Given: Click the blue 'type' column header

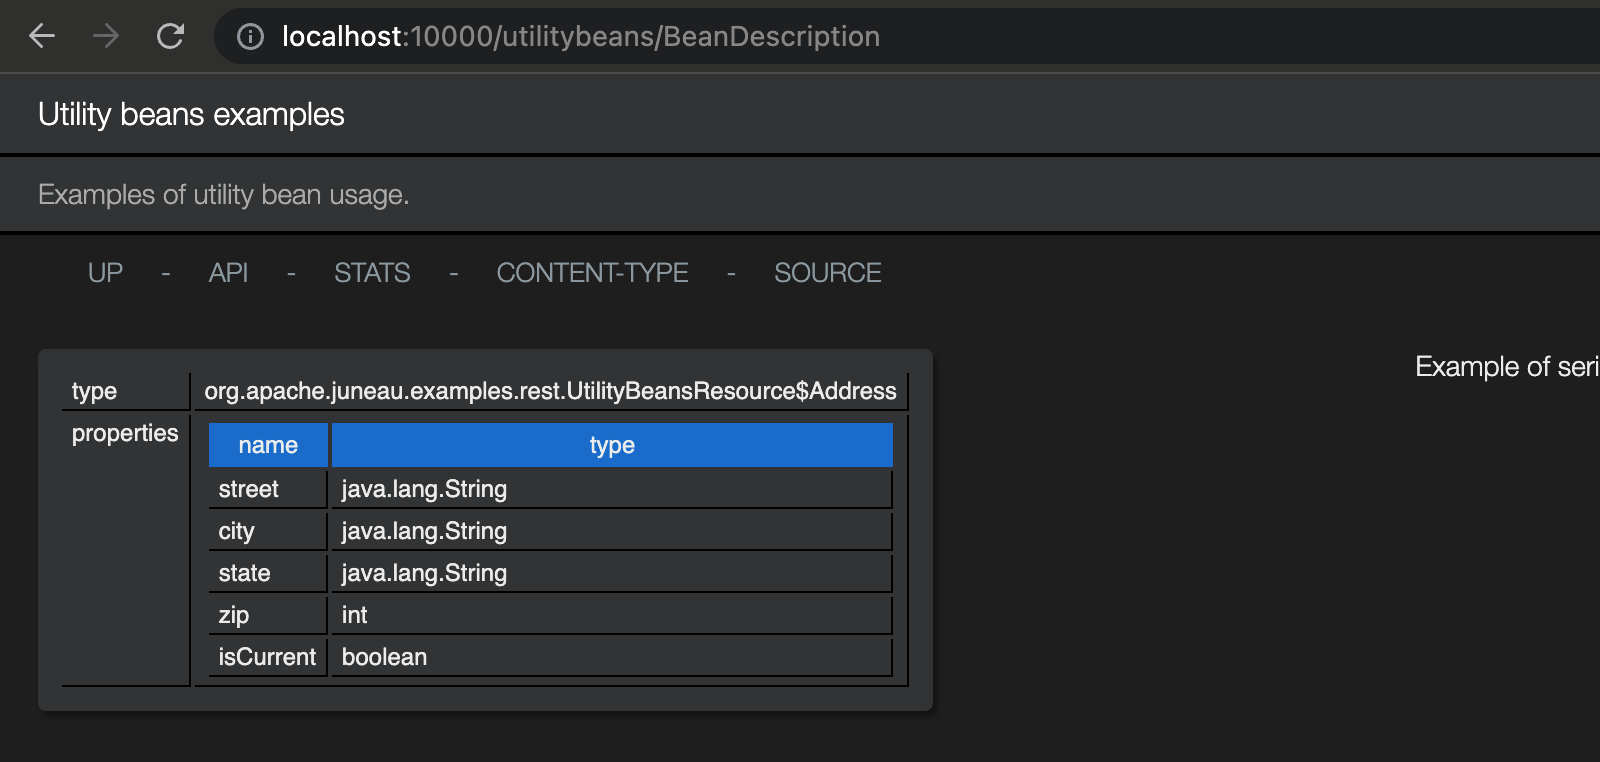Looking at the screenshot, I should click(612, 446).
